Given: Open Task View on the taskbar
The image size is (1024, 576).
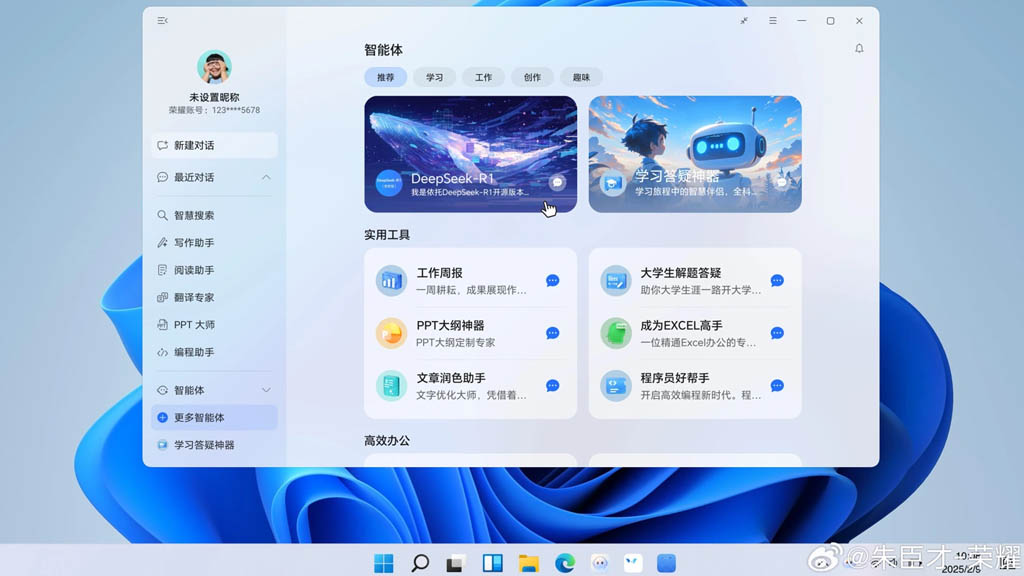Looking at the screenshot, I should click(456, 563).
